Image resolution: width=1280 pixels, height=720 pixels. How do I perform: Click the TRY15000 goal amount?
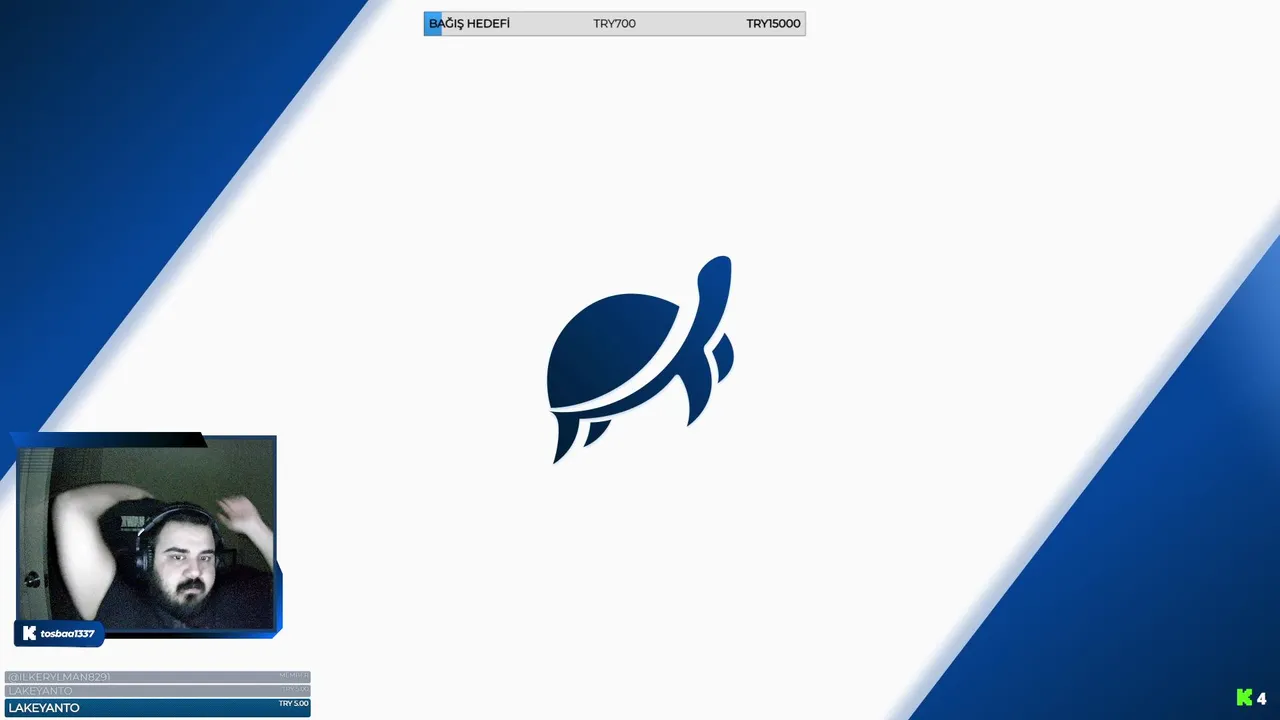[x=773, y=24]
